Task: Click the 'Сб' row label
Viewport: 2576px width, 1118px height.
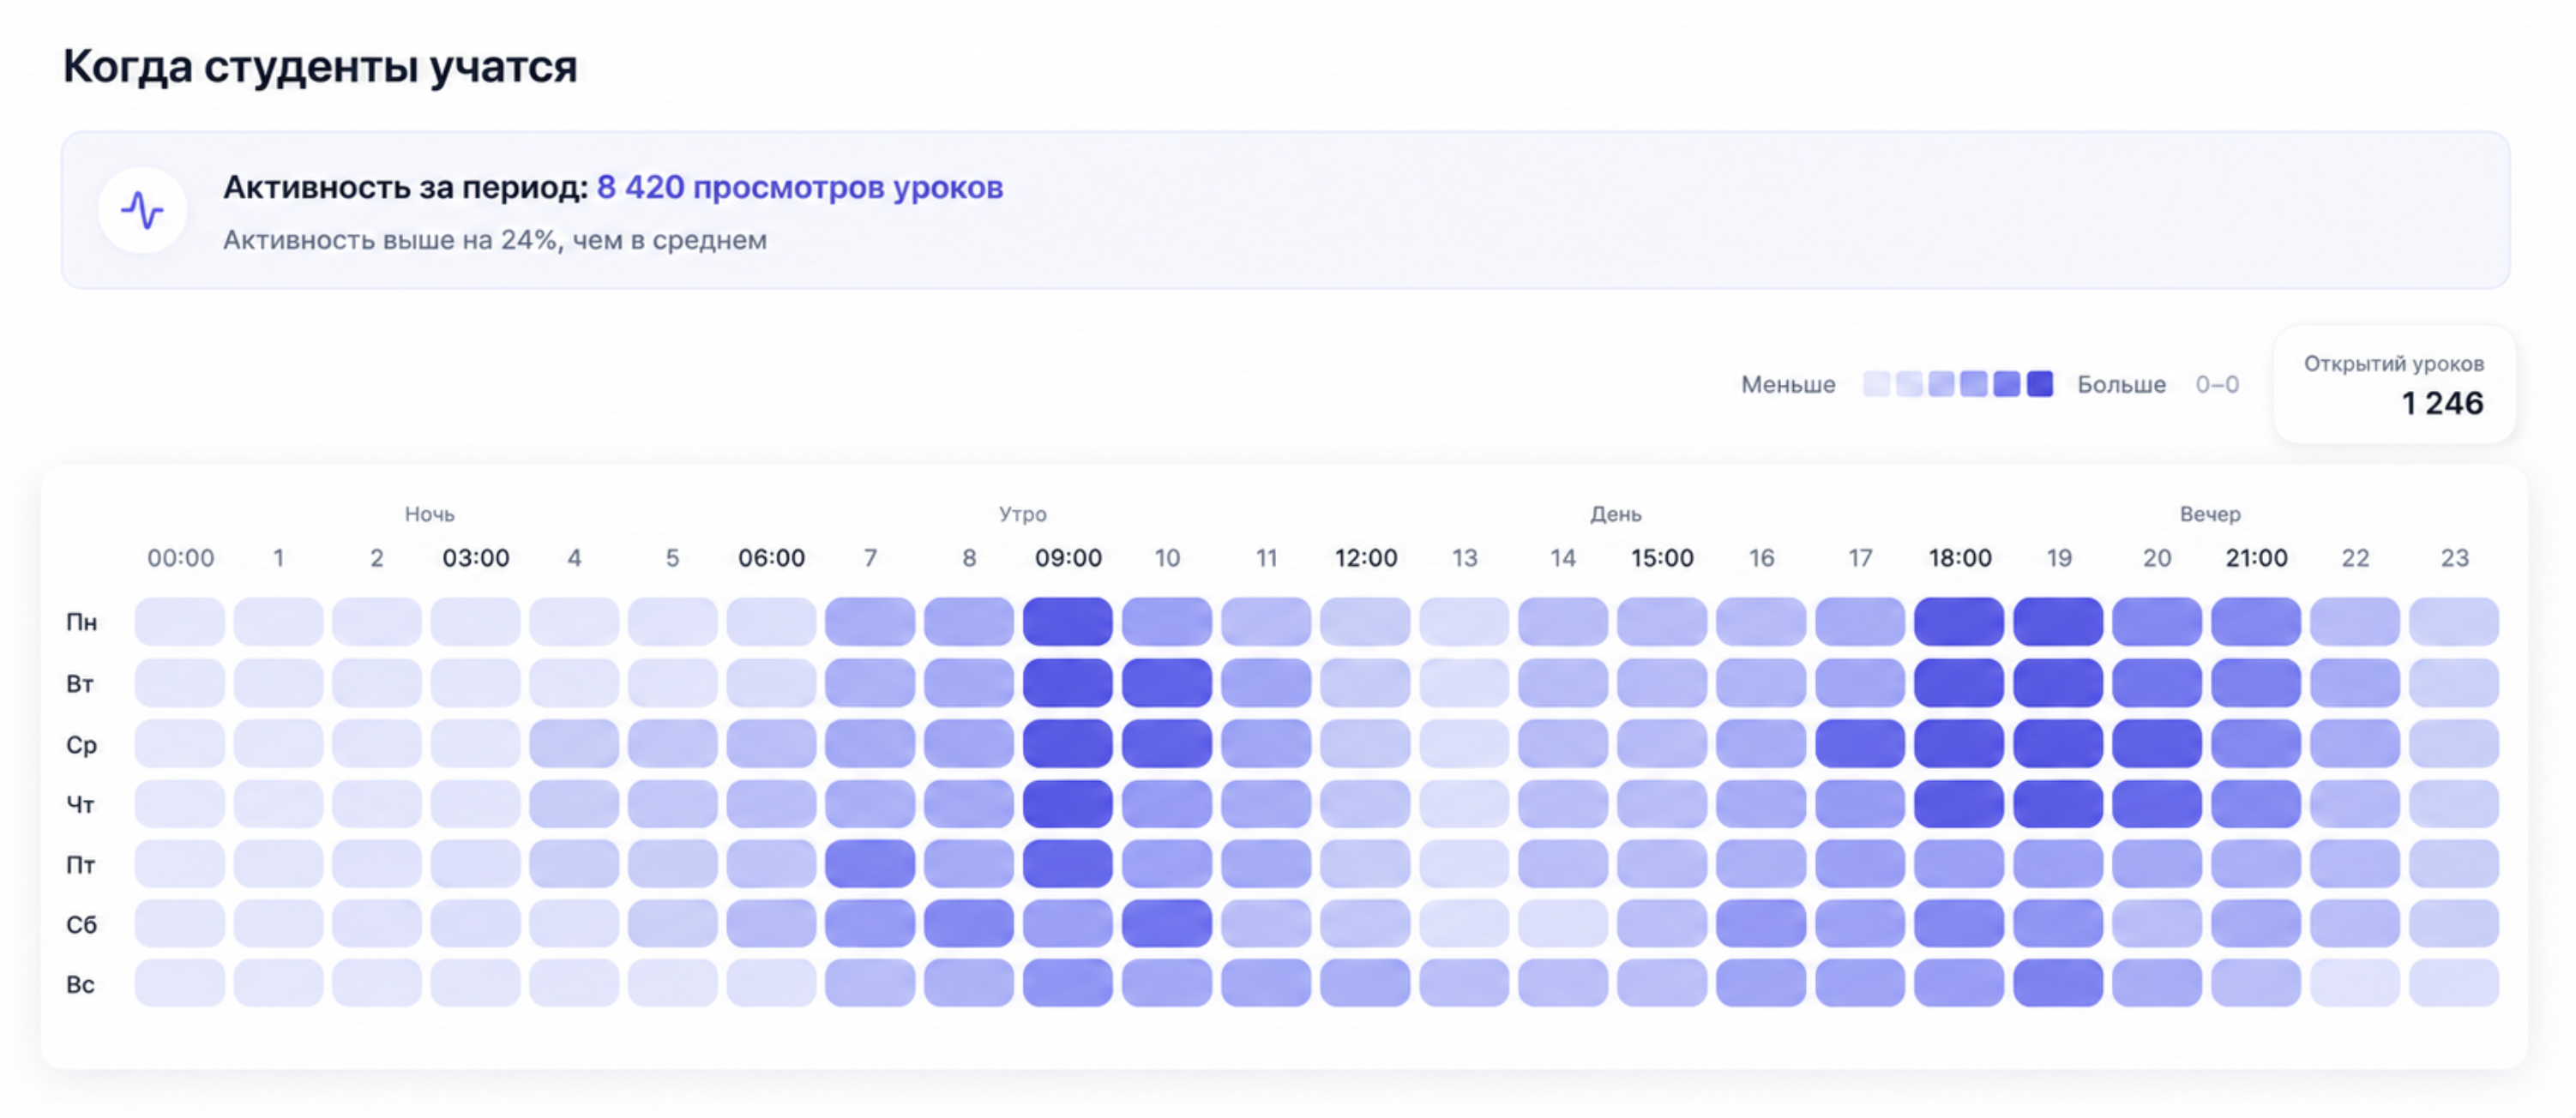Action: 81,924
